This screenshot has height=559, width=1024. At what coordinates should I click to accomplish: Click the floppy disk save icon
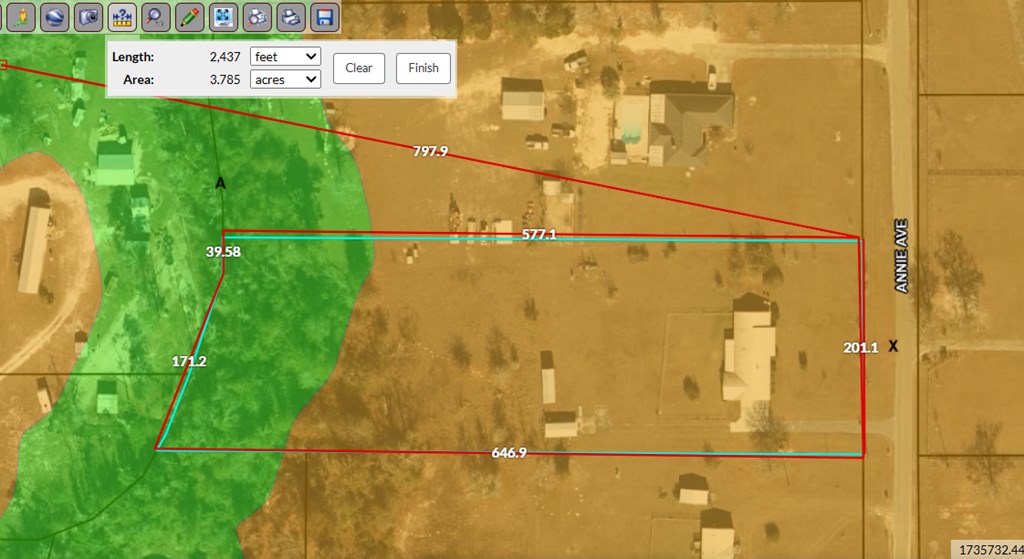pos(324,16)
